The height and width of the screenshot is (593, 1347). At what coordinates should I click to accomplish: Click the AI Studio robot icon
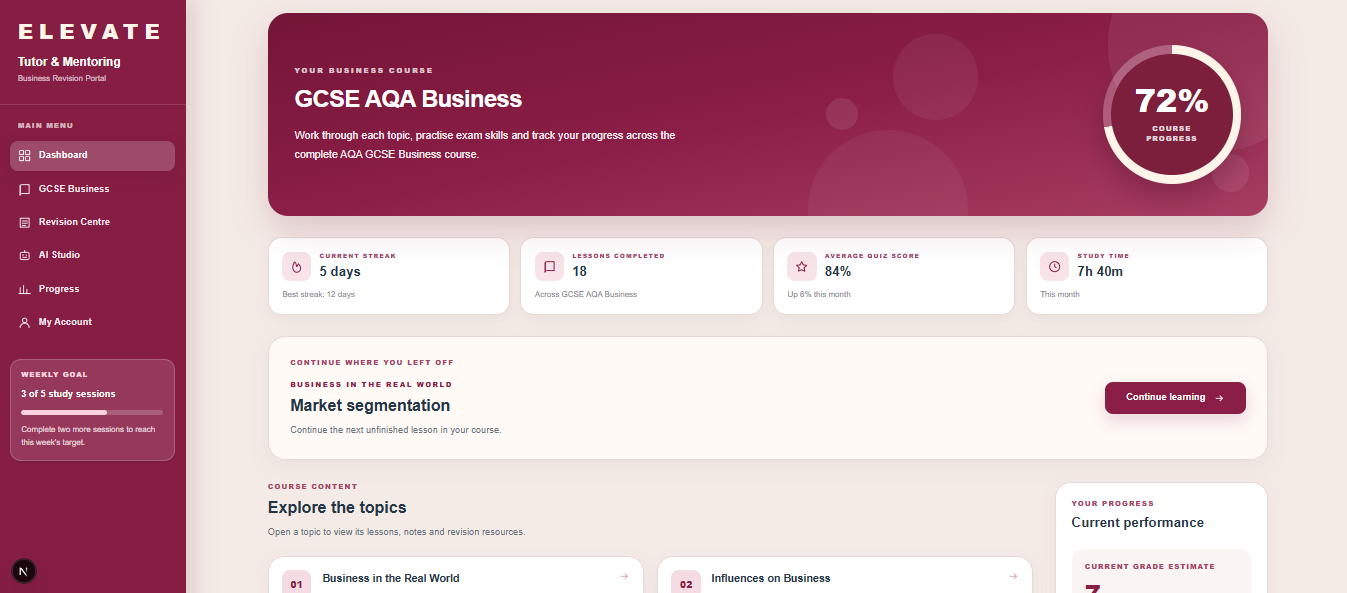[x=25, y=255]
